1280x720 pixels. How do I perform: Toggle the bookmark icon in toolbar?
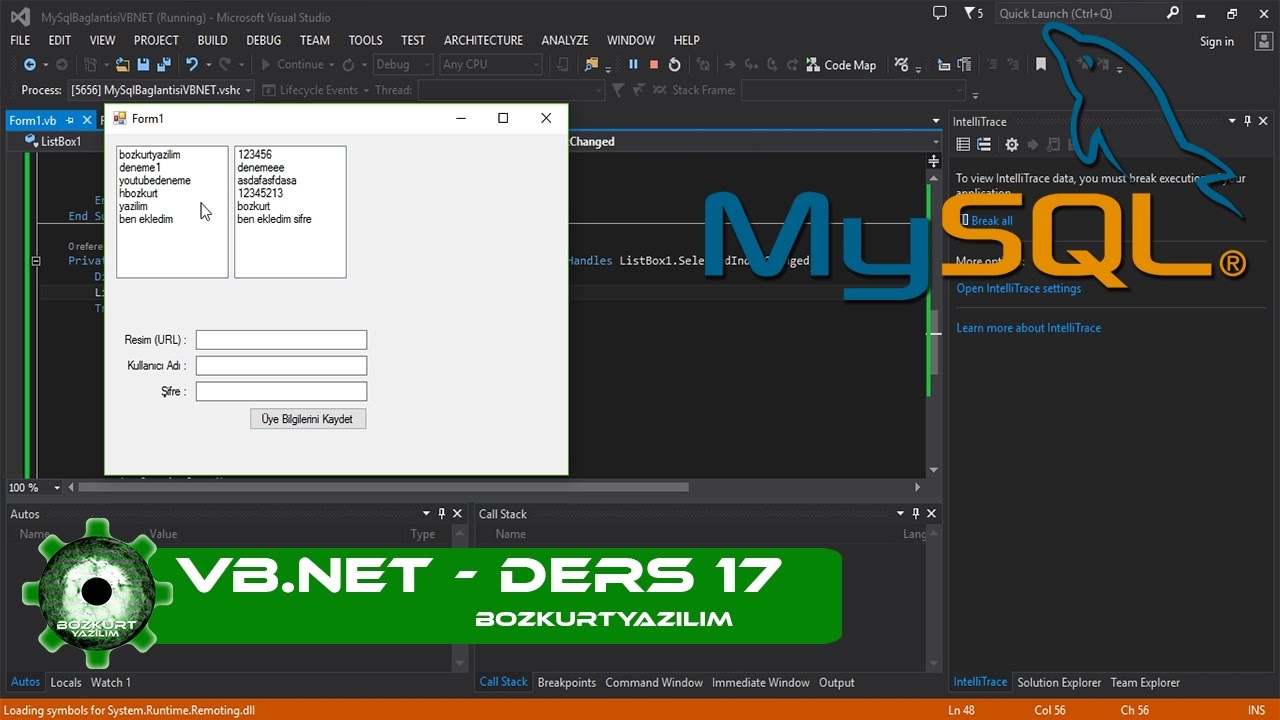pyautogui.click(x=1041, y=65)
